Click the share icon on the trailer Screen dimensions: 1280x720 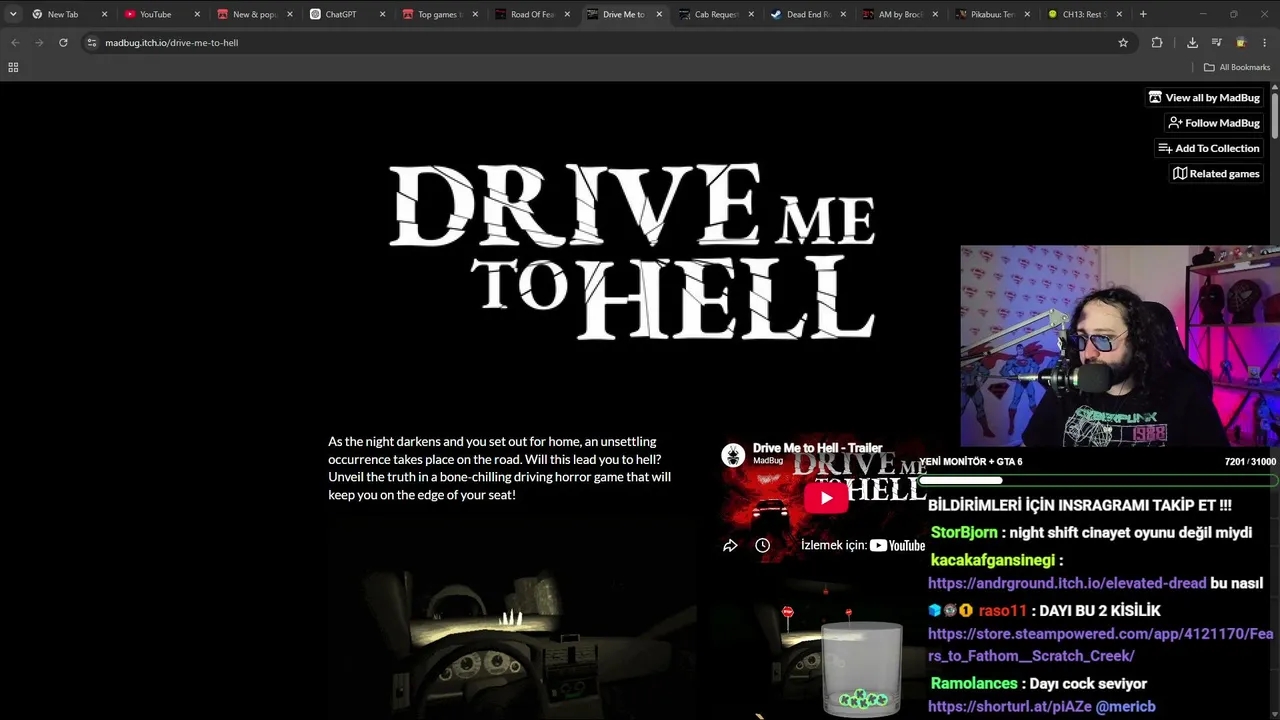point(730,545)
